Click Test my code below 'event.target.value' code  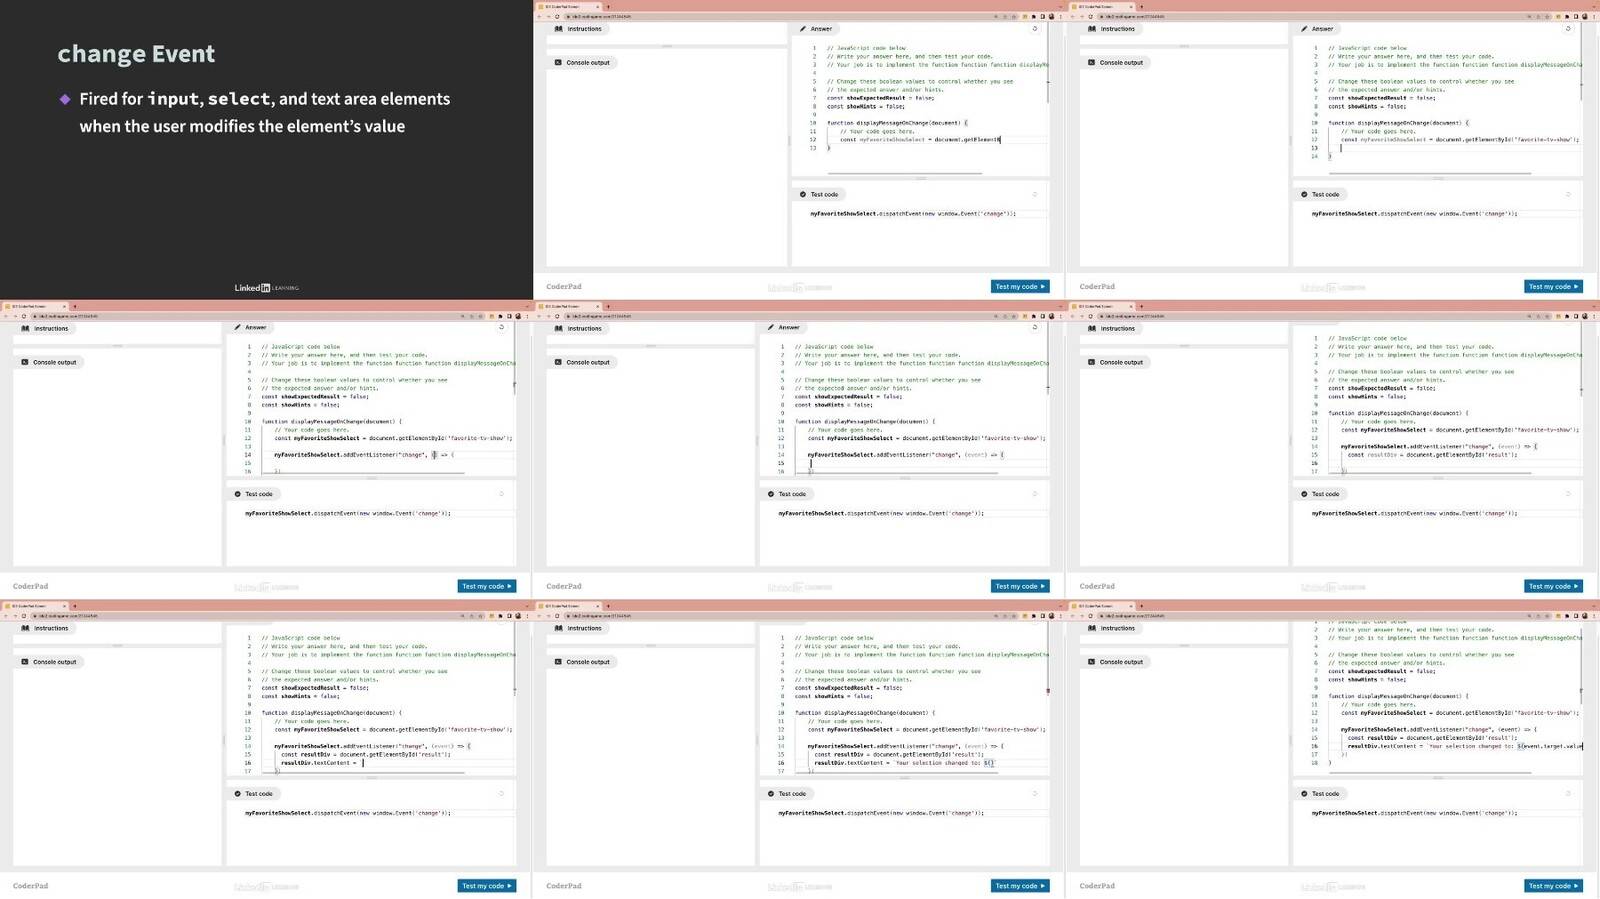pos(1553,886)
